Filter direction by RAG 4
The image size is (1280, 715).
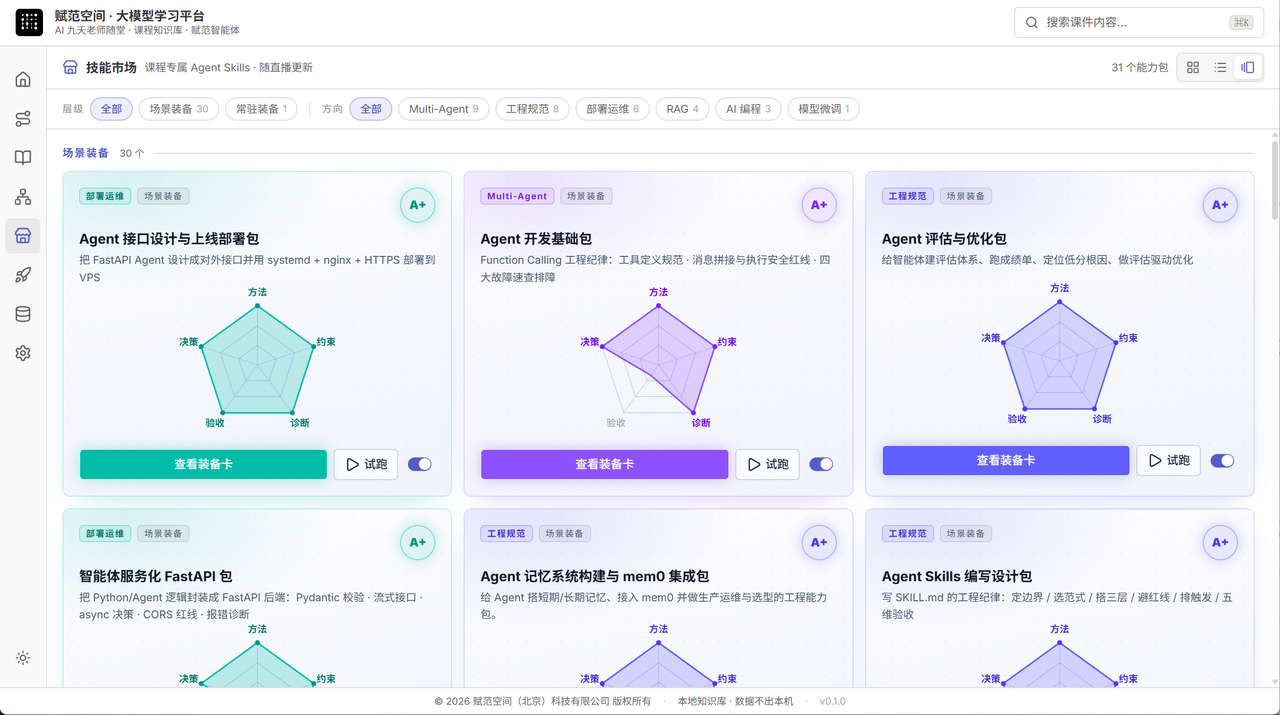click(x=683, y=109)
